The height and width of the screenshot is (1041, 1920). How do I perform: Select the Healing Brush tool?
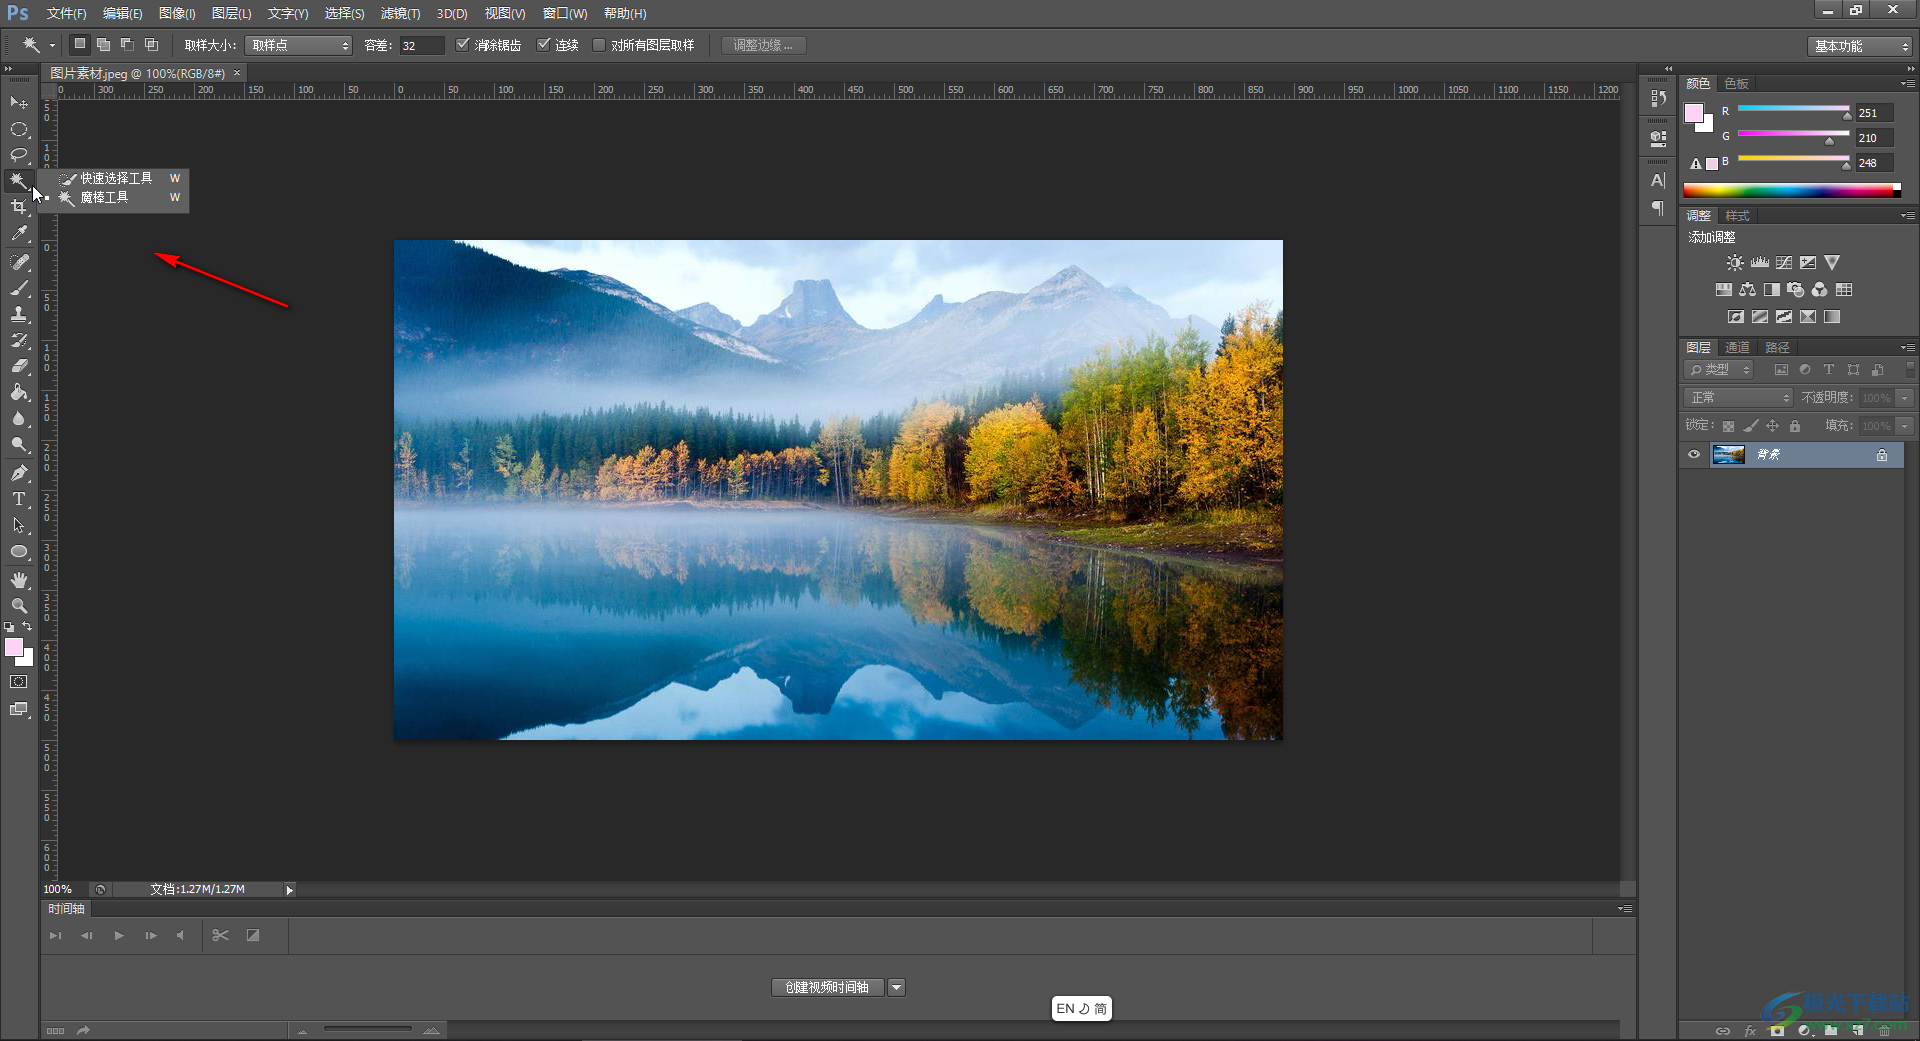click(x=19, y=262)
